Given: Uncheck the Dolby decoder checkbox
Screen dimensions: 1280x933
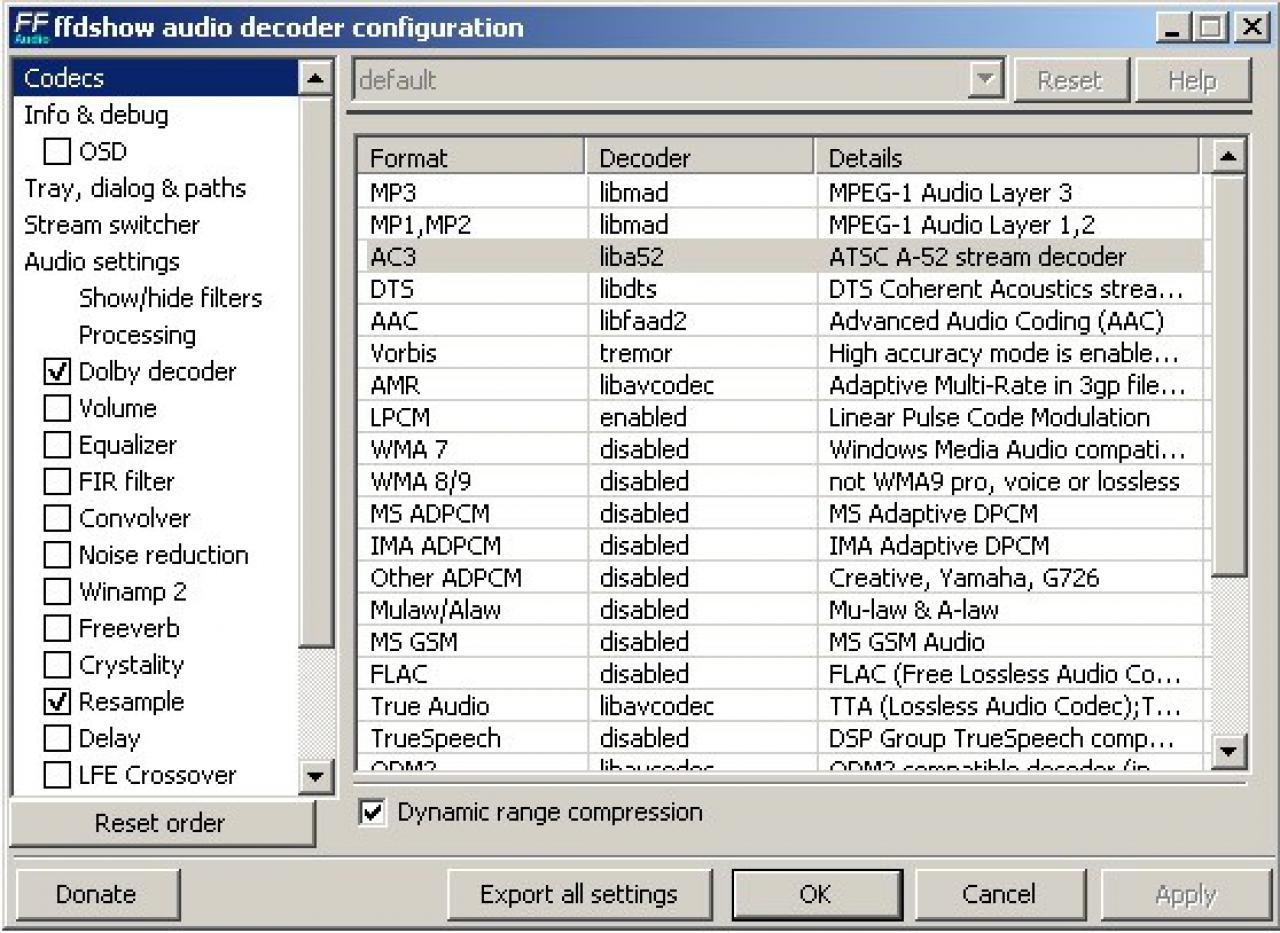Looking at the screenshot, I should (x=58, y=372).
